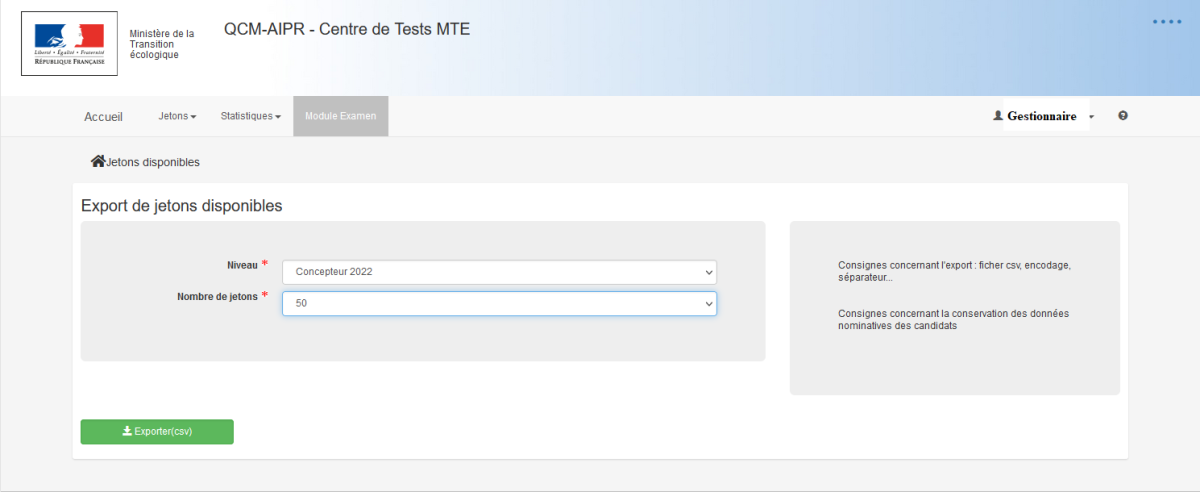Screen dimensions: 1200x492
Task: Click the home icon in the breadcrumb
Action: tap(98, 161)
